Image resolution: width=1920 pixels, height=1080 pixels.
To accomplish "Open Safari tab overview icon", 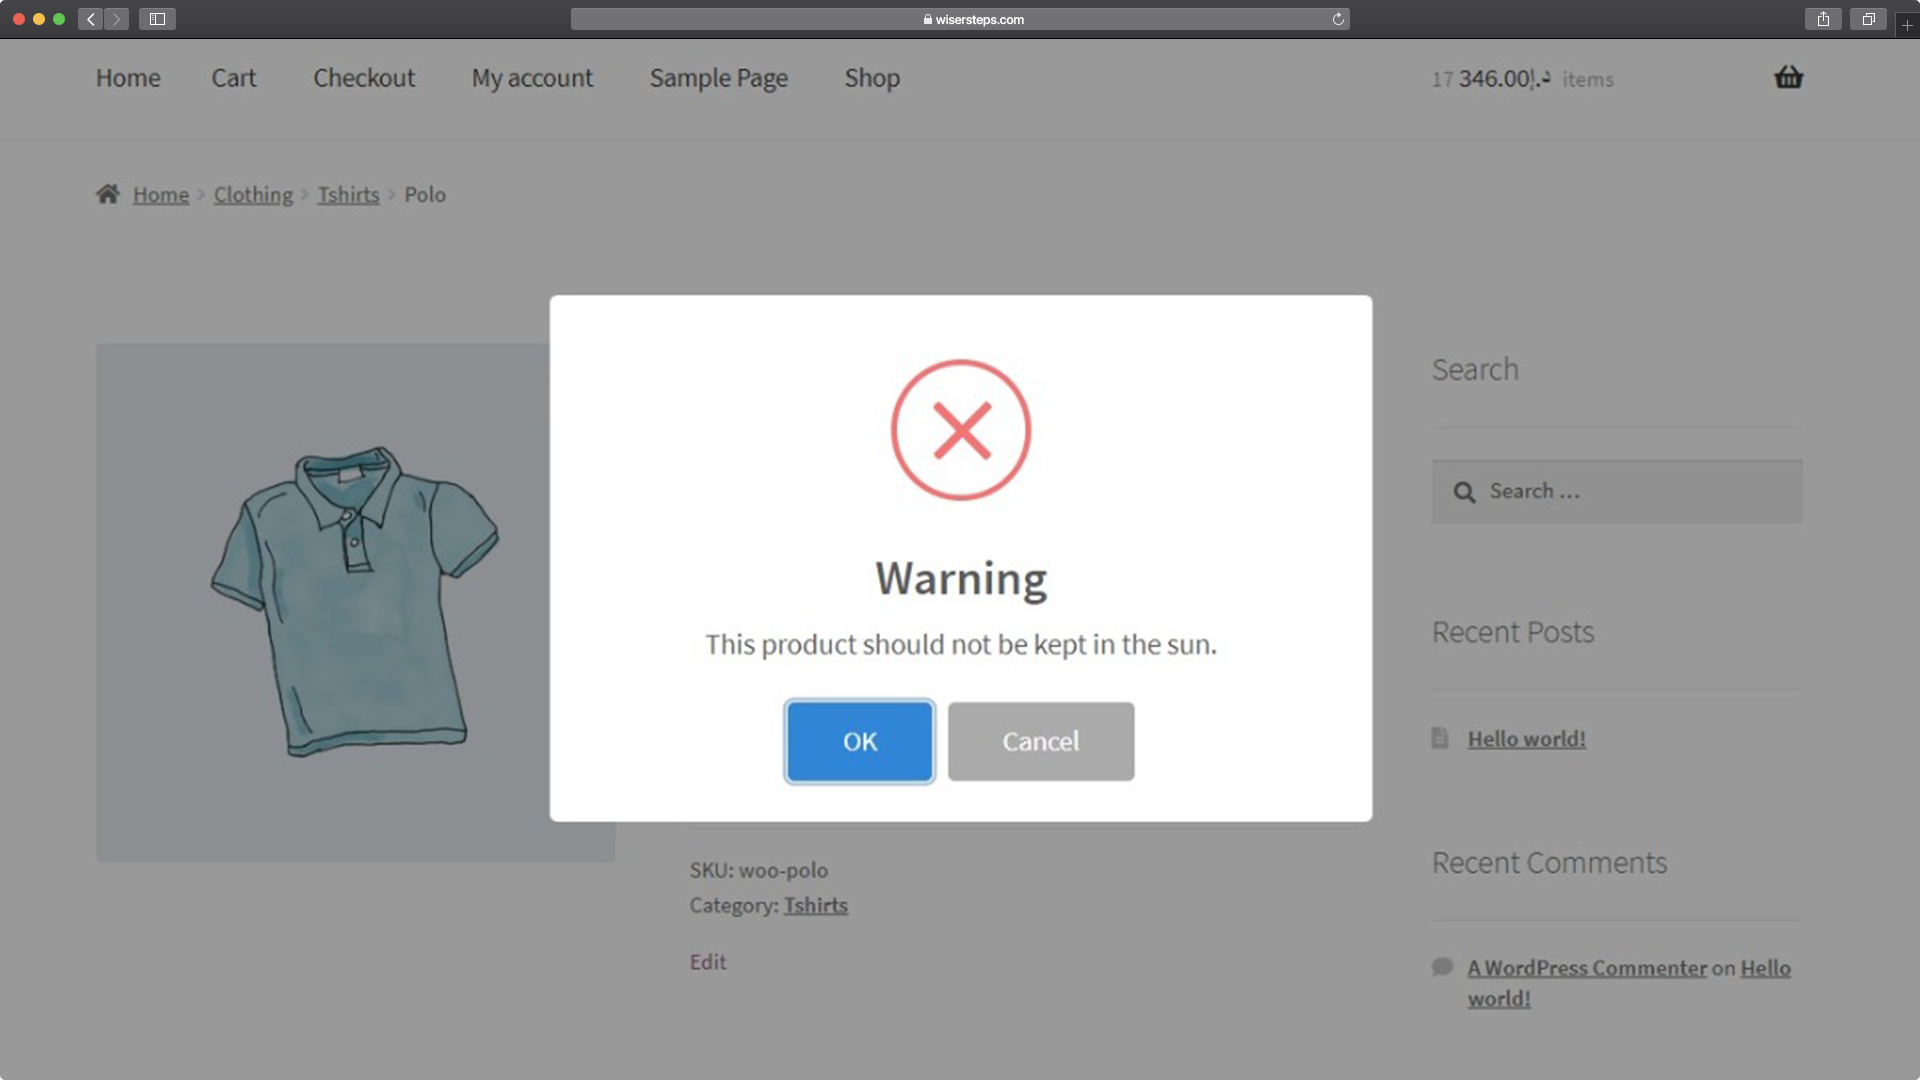I will point(1867,18).
